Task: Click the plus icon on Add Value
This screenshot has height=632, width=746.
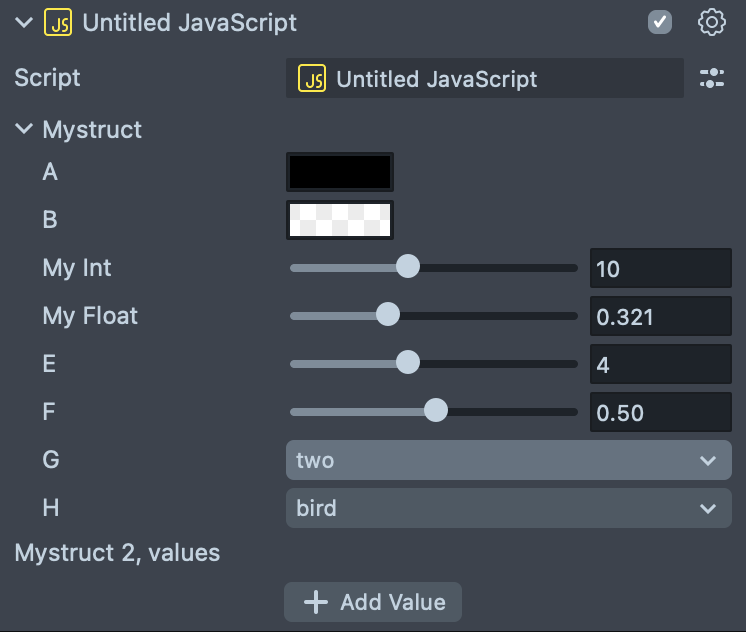Action: pyautogui.click(x=316, y=602)
